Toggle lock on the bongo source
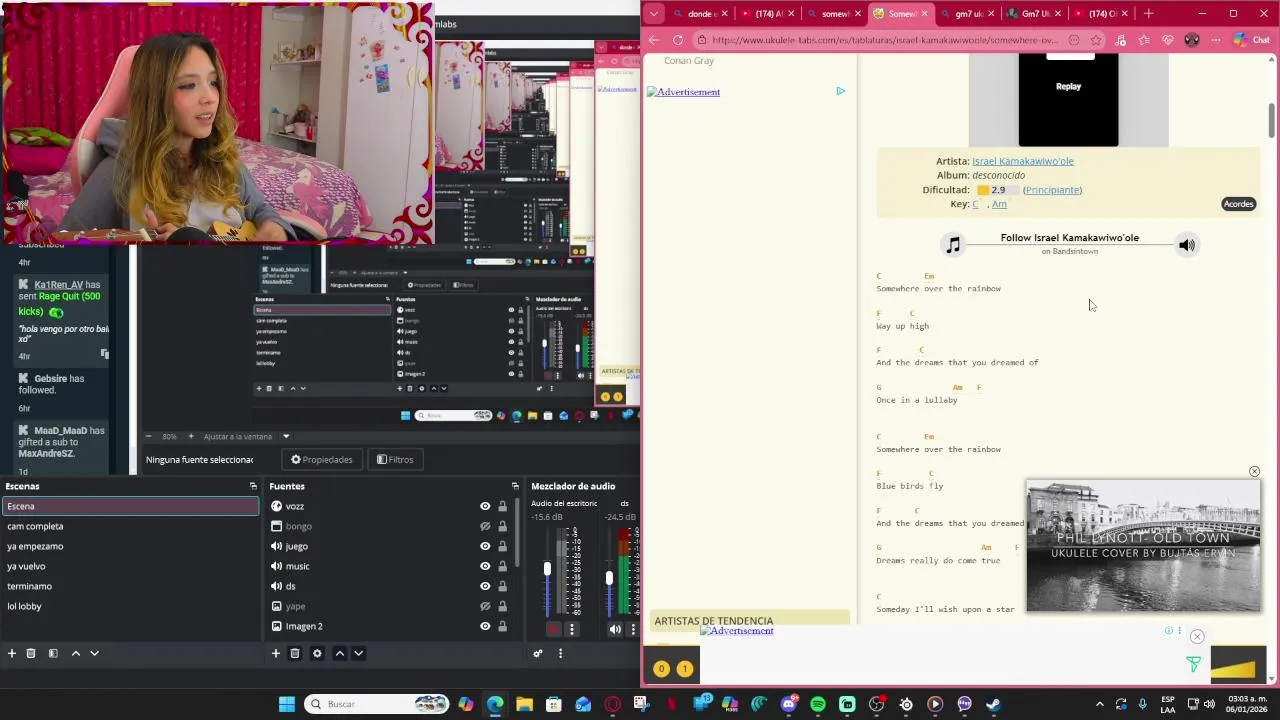Viewport: 1280px width, 720px height. (503, 526)
